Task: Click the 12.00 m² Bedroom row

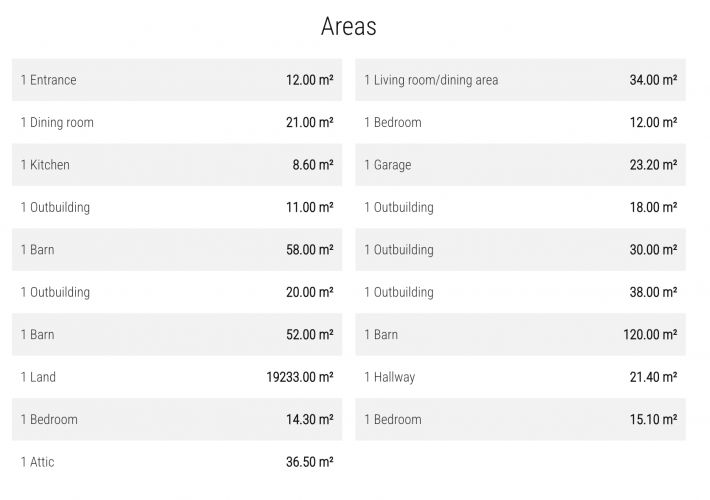Action: coord(521,122)
